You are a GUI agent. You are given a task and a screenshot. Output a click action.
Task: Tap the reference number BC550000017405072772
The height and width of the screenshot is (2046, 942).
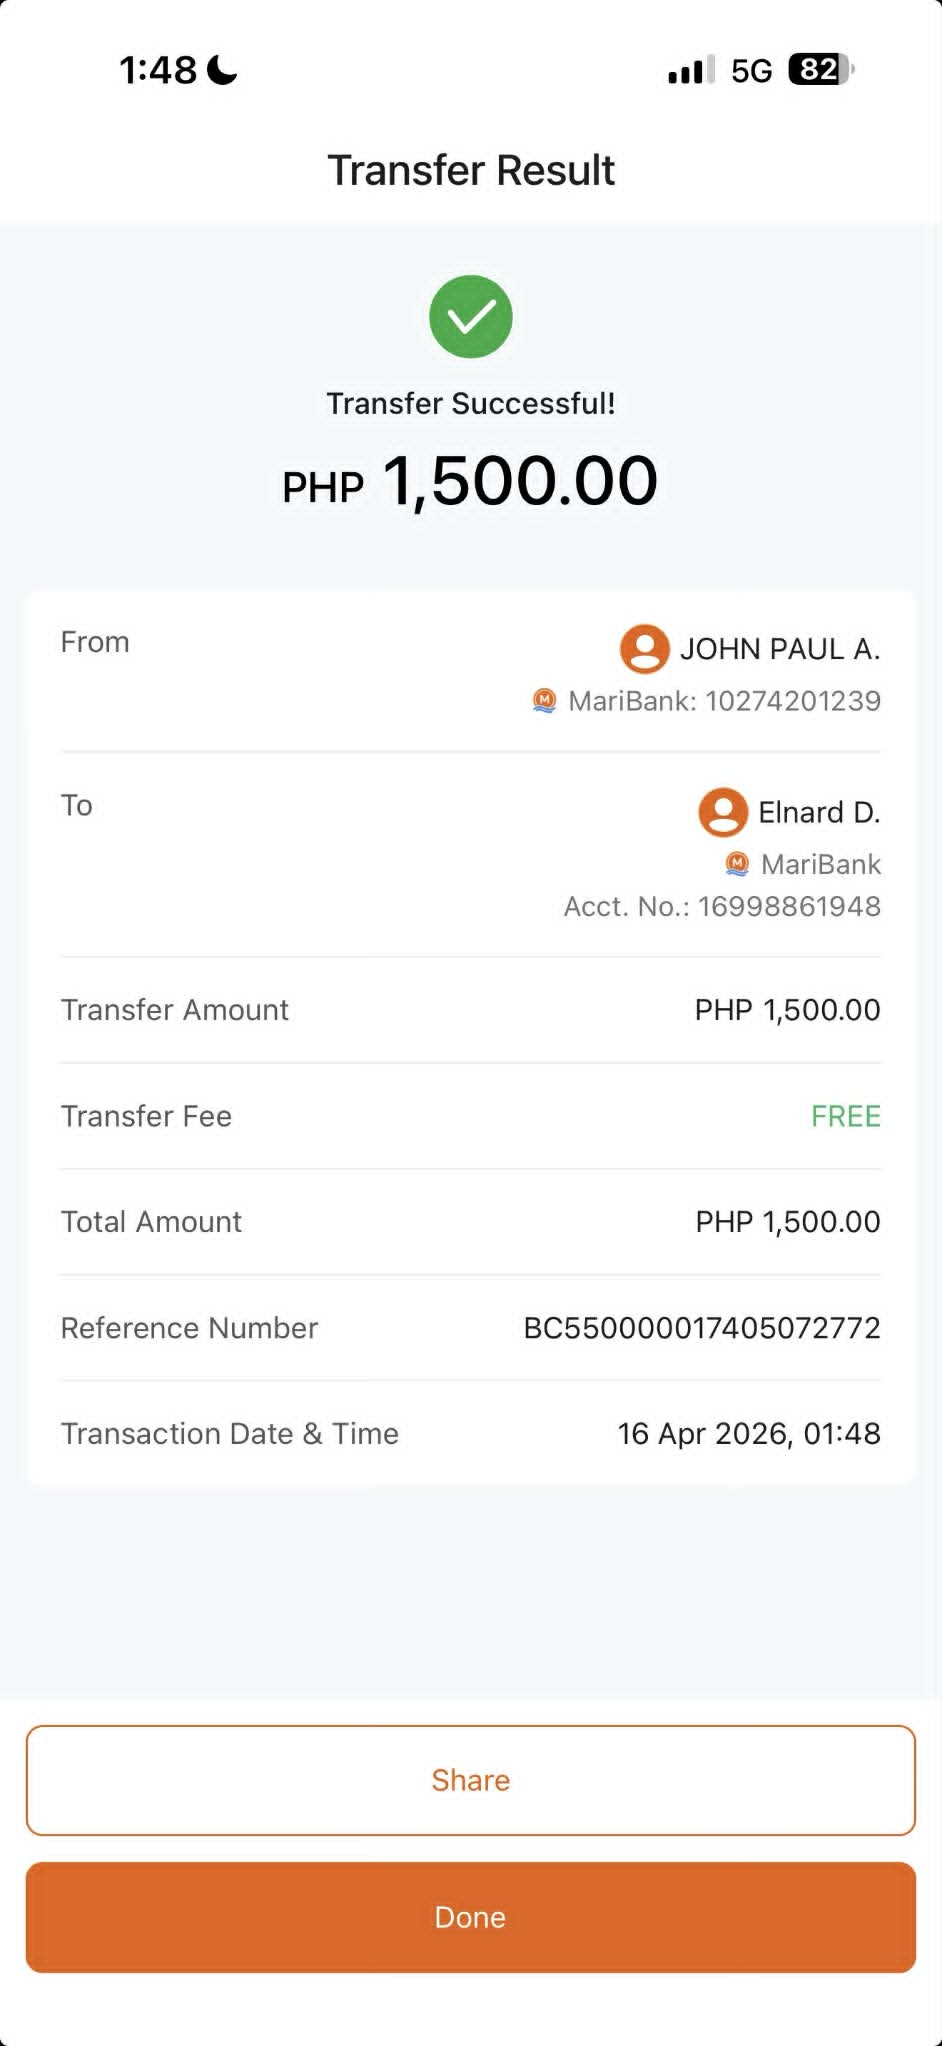702,1328
